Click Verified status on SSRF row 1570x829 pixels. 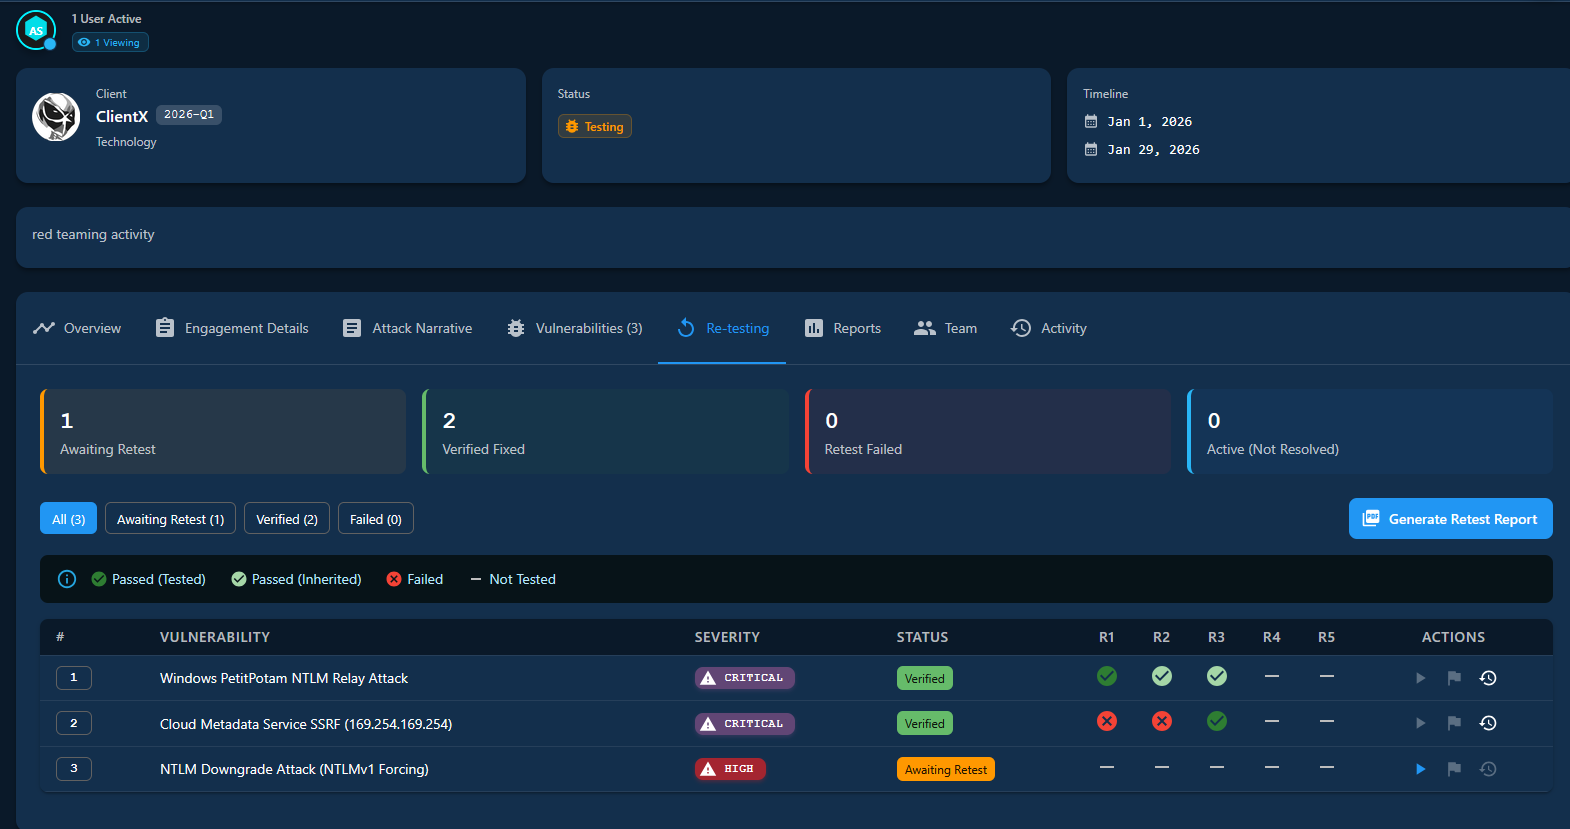tap(925, 724)
